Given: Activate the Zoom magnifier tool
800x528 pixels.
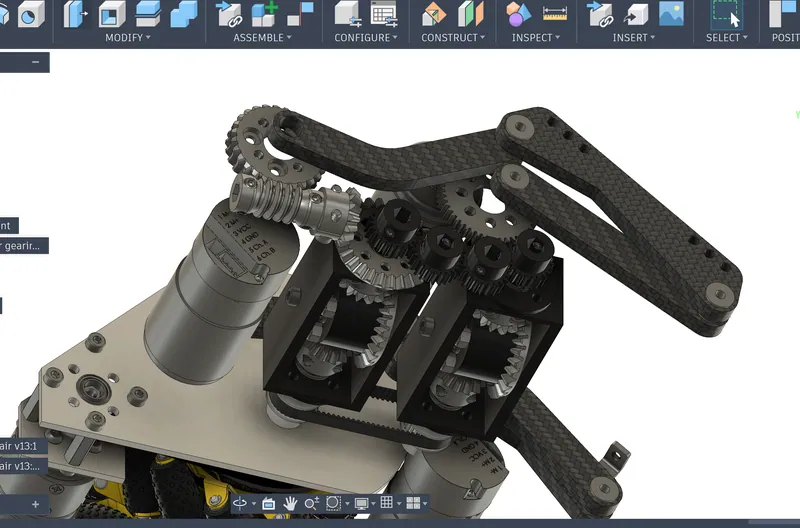Looking at the screenshot, I should click(x=312, y=504).
